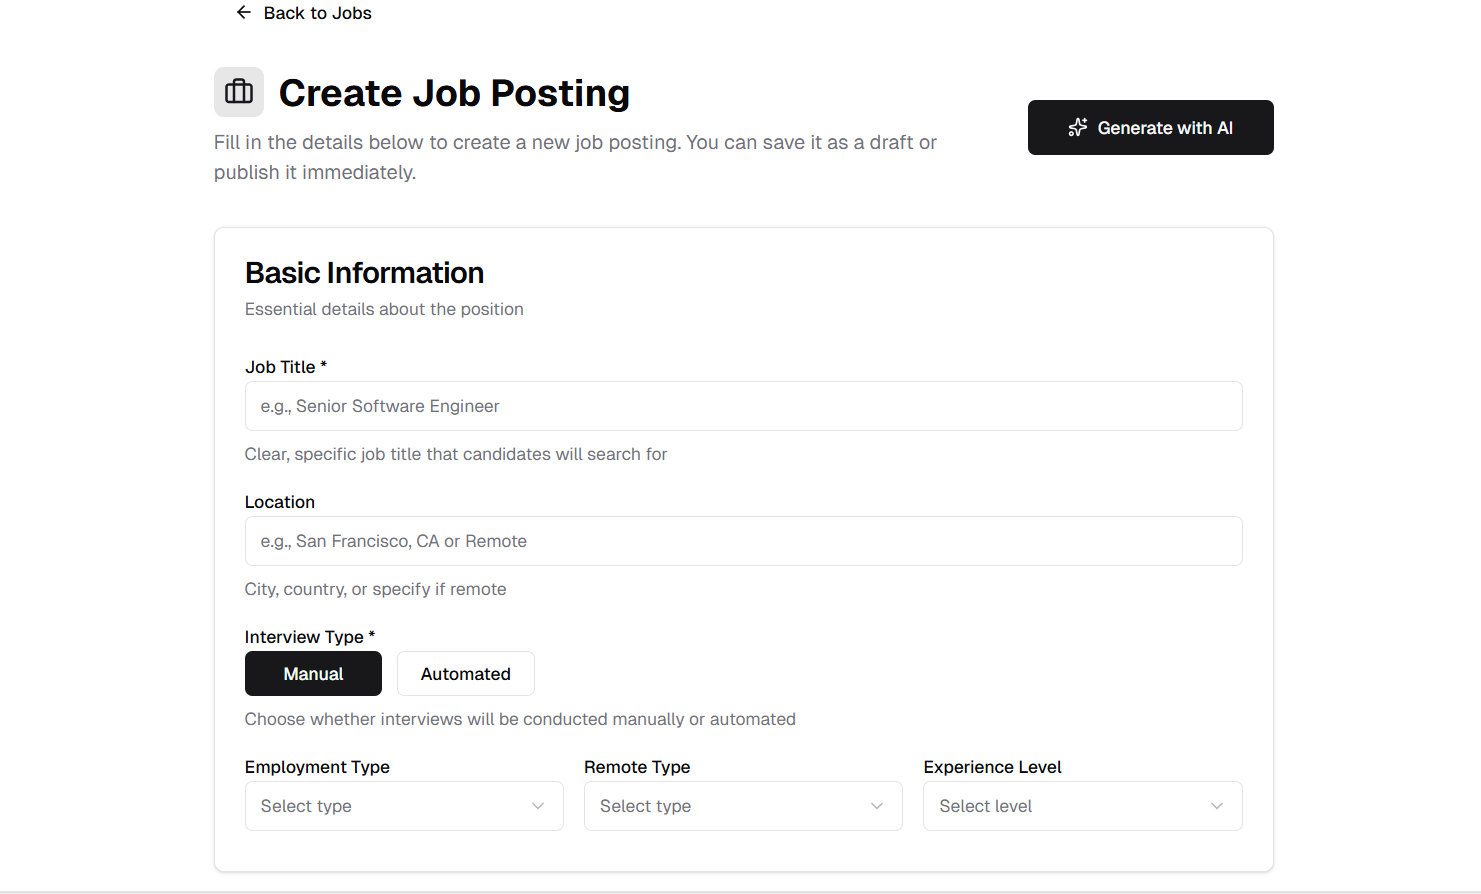This screenshot has width=1481, height=894.
Task: Click the 'Create Job Posting' page title
Action: coord(454,92)
